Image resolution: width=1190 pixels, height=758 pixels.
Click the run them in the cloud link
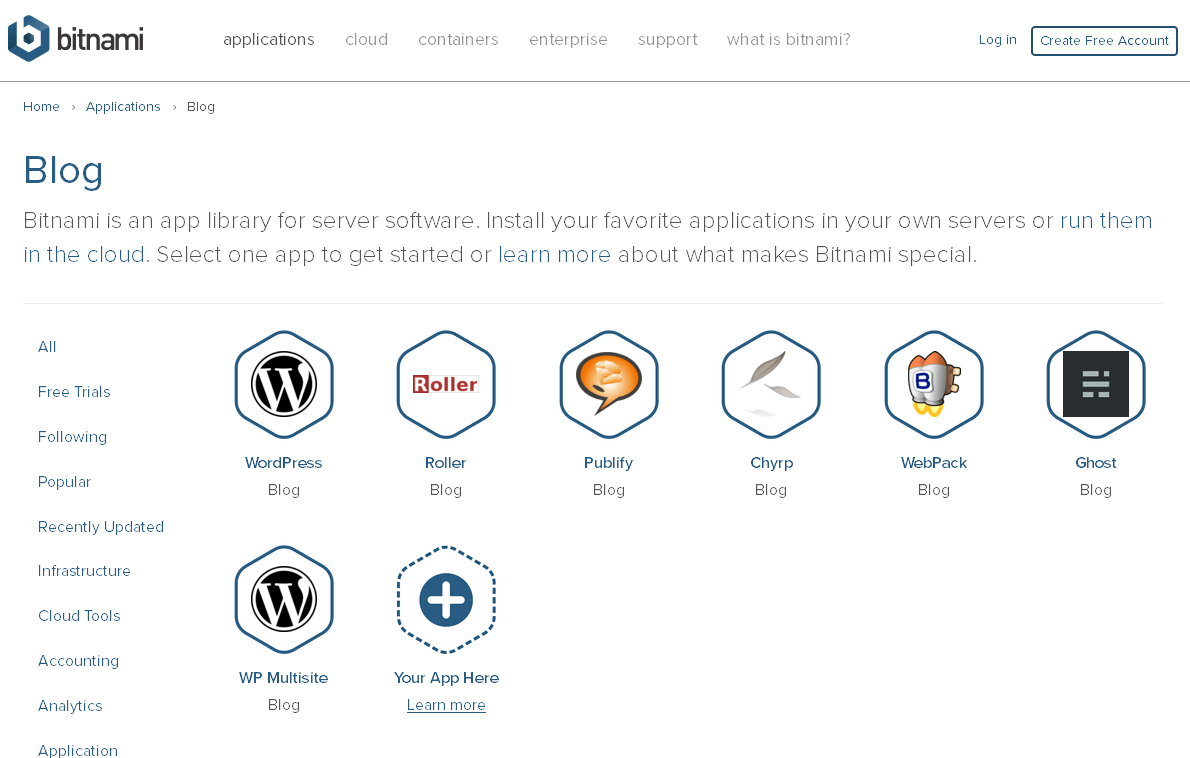(1106, 221)
